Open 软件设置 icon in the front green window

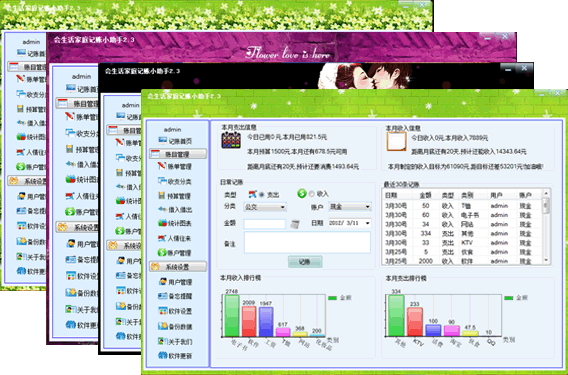coord(163,311)
